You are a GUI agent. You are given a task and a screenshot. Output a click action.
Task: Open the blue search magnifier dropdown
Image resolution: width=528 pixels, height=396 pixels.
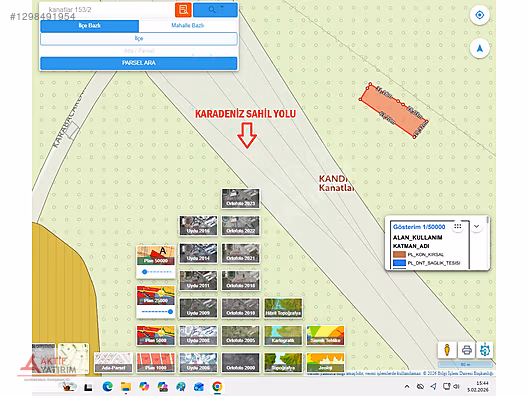click(x=215, y=10)
